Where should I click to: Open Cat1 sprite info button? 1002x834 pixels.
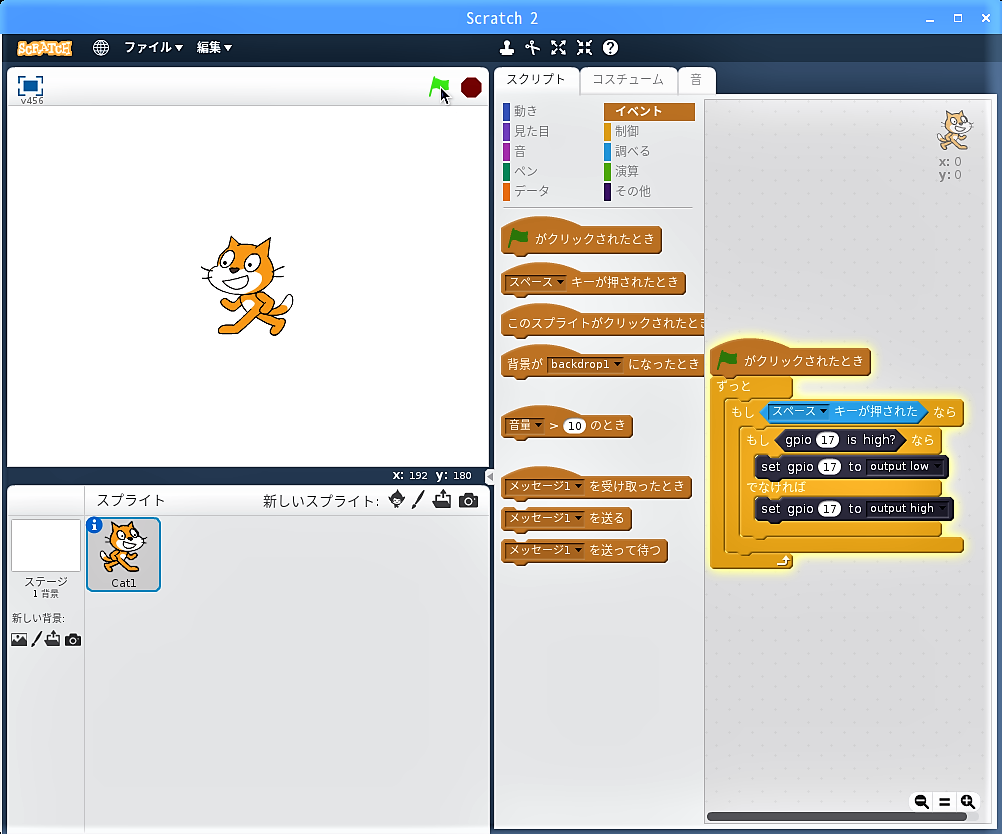pyautogui.click(x=95, y=525)
